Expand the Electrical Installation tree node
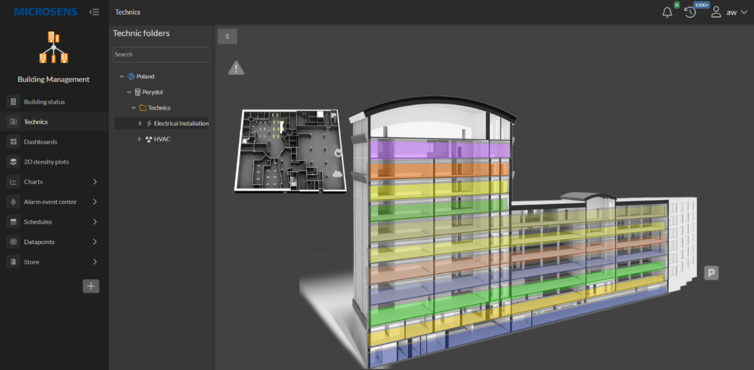The image size is (754, 370). [140, 124]
